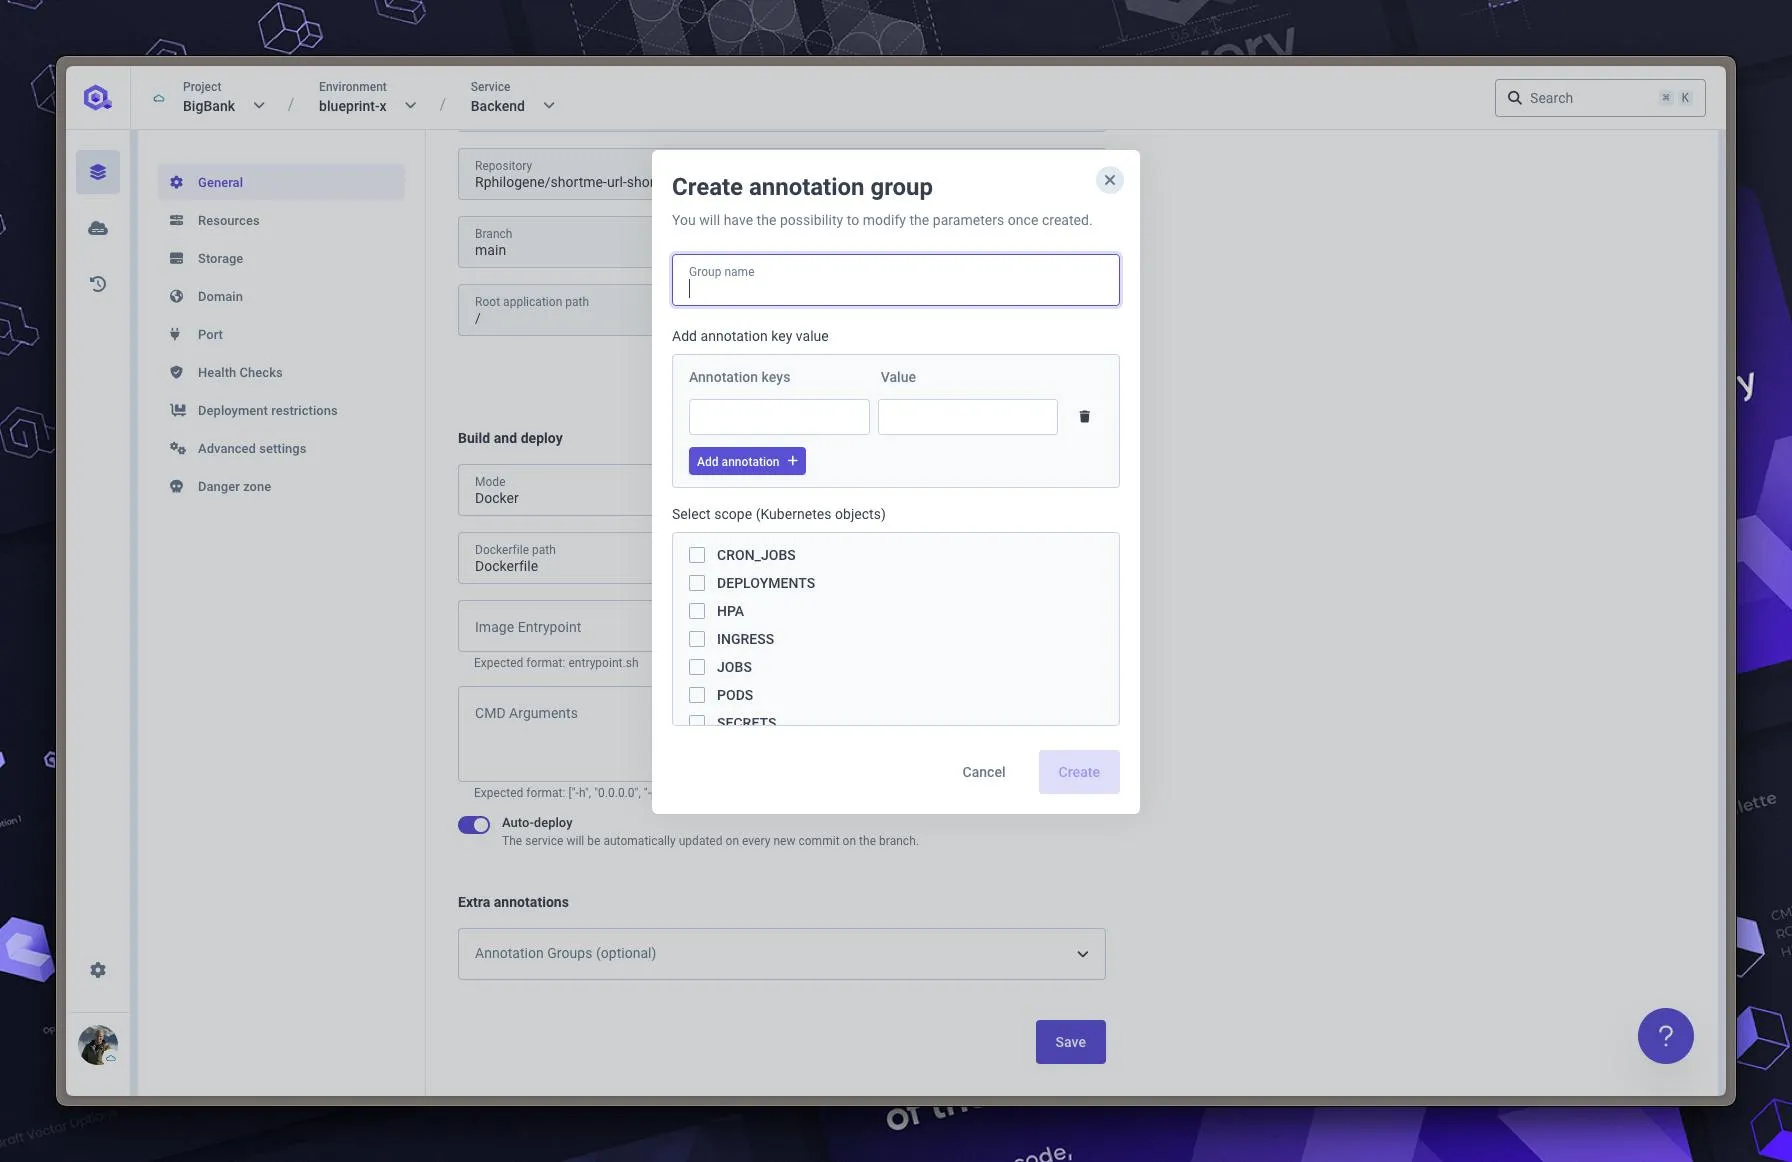Click the Add annotation button
1792x1162 pixels.
[747, 461]
